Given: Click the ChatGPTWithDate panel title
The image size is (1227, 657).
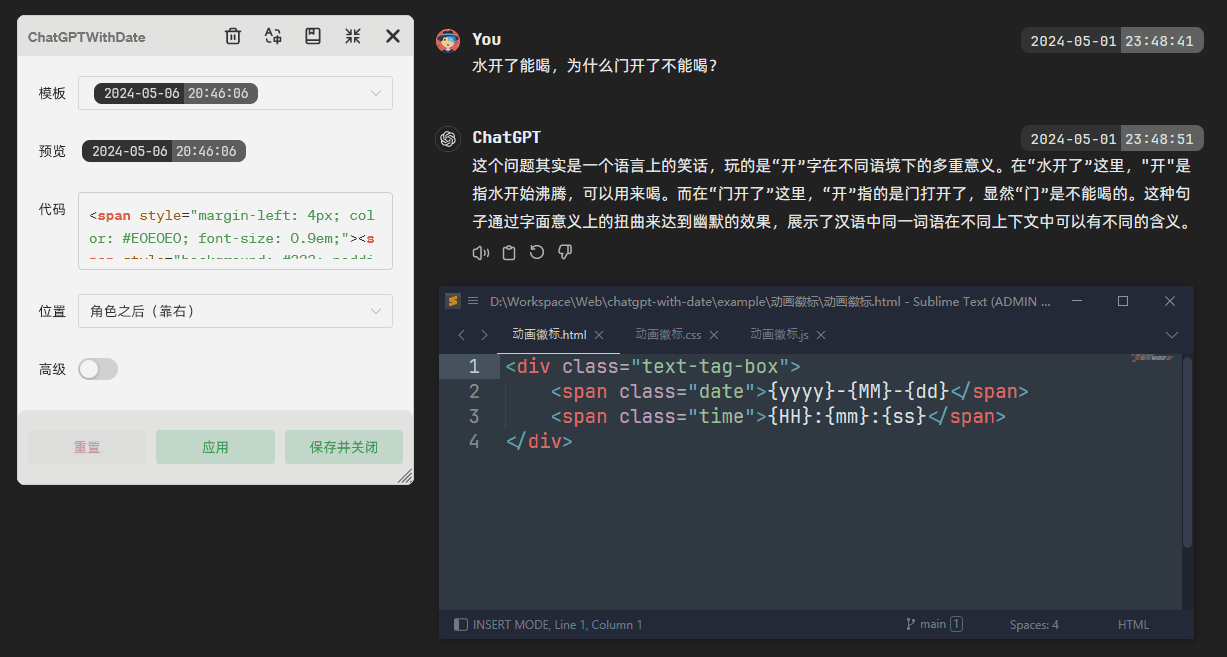Looking at the screenshot, I should [87, 37].
